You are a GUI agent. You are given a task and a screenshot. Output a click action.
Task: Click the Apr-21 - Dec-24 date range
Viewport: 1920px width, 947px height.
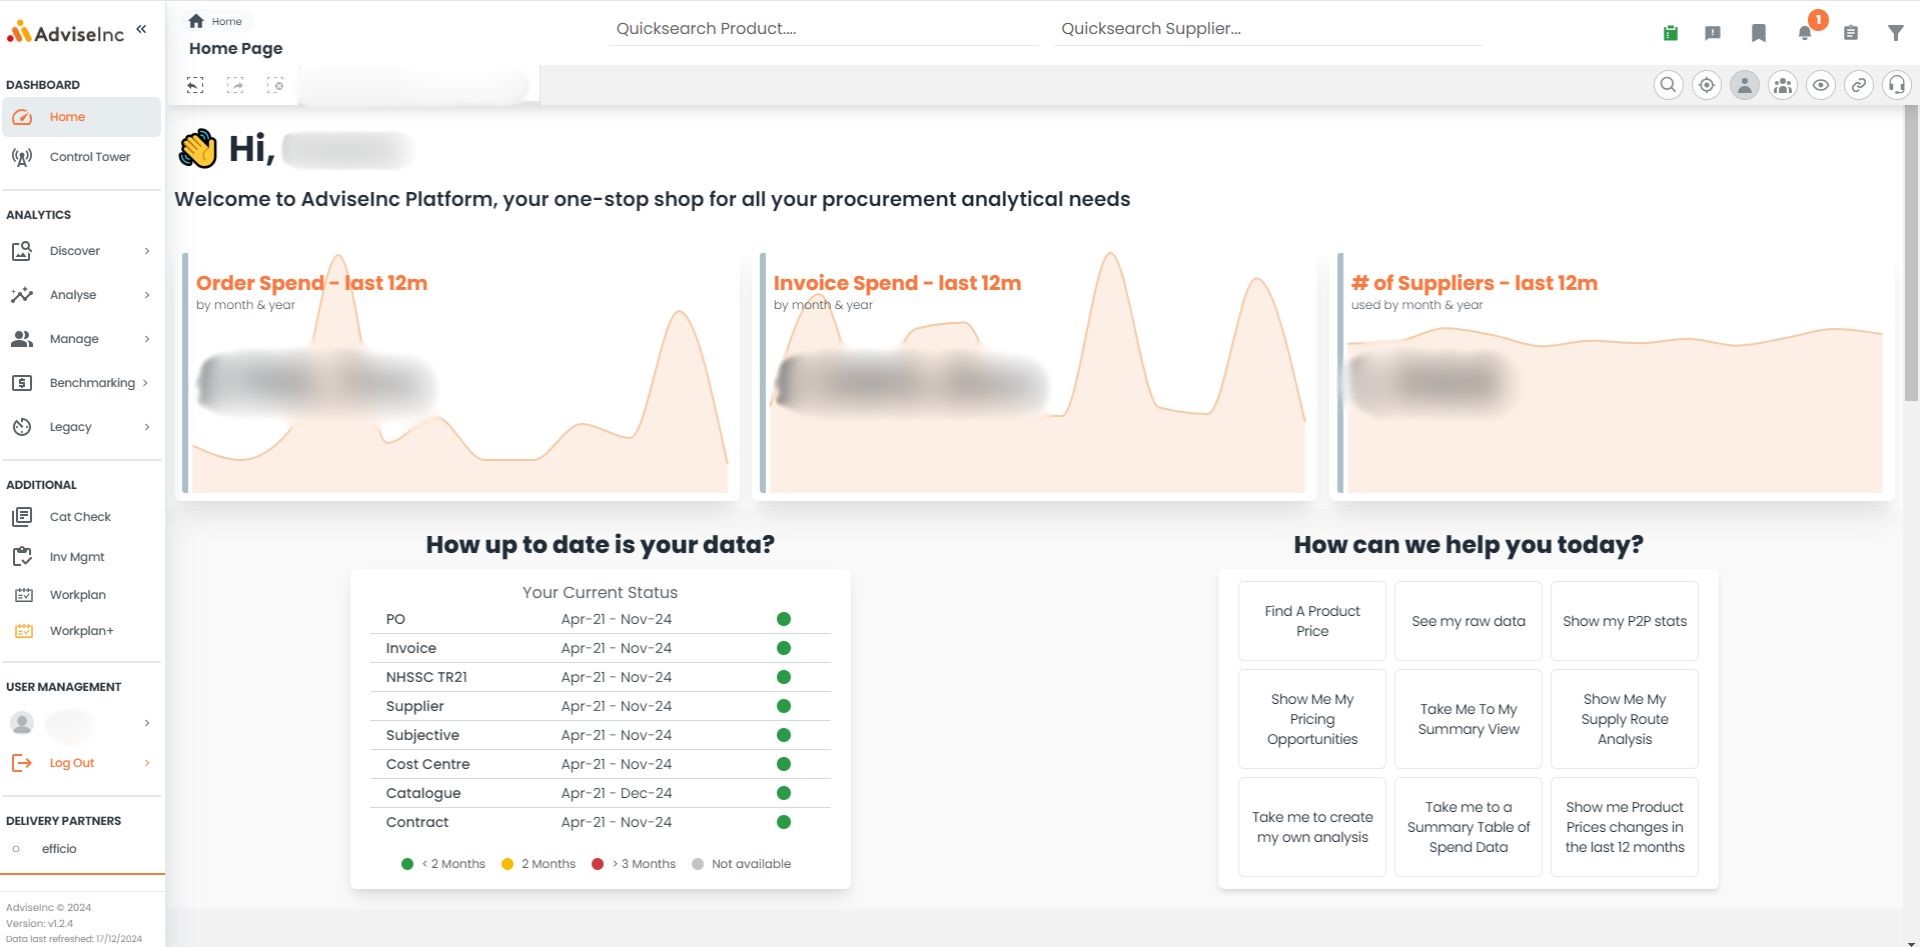(616, 793)
